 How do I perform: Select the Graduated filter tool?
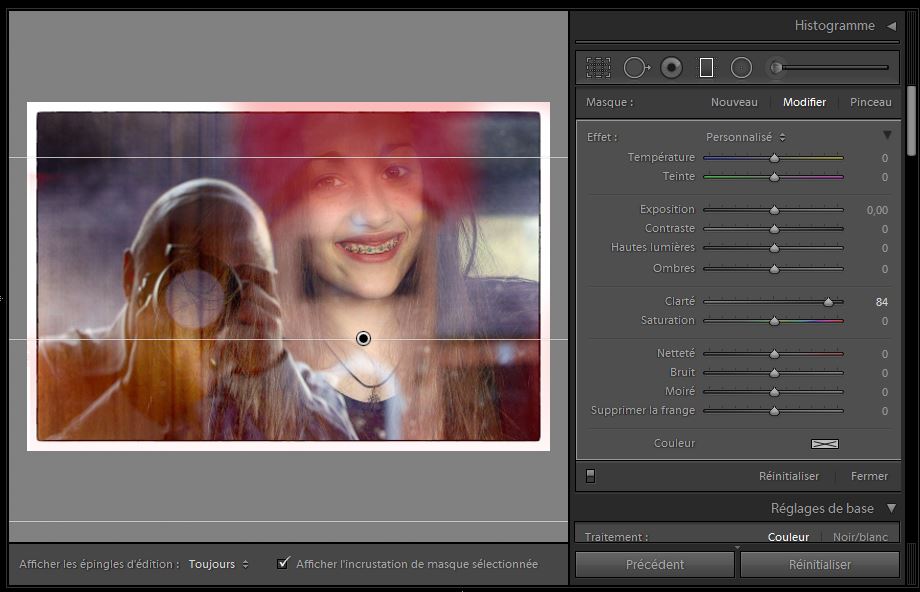(x=706, y=67)
